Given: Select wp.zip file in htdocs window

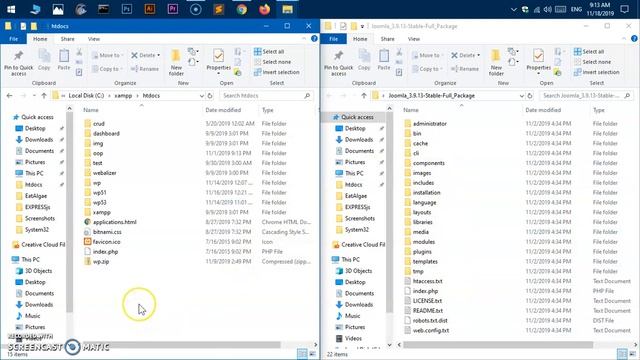Looking at the screenshot, I should (x=101, y=262).
